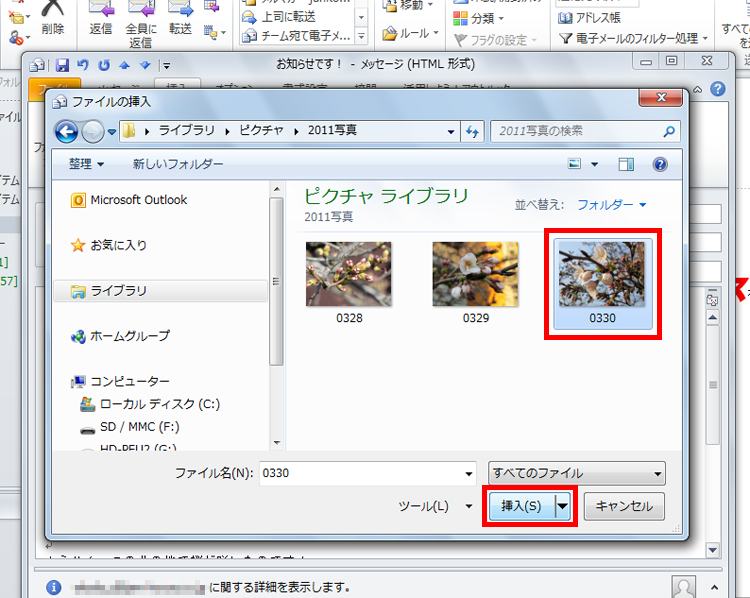Click 新しいフォルダー button

coord(178,164)
